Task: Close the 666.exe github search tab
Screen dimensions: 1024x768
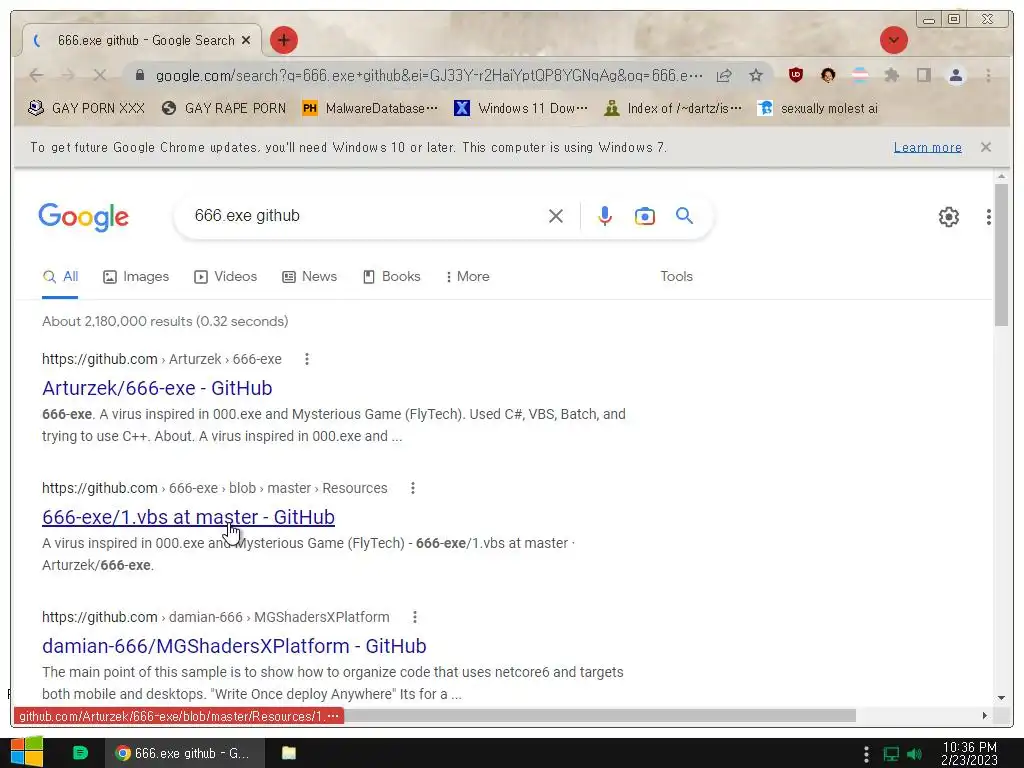Action: (x=246, y=40)
